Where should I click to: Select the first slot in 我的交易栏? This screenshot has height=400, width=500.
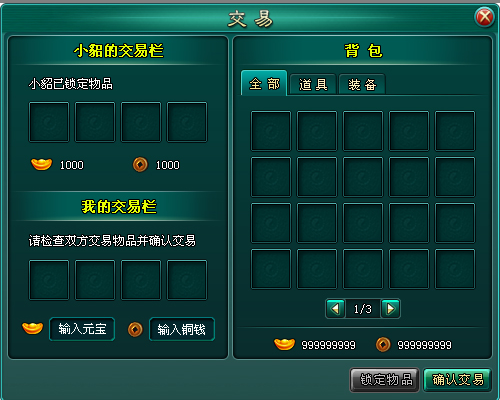coord(49,280)
